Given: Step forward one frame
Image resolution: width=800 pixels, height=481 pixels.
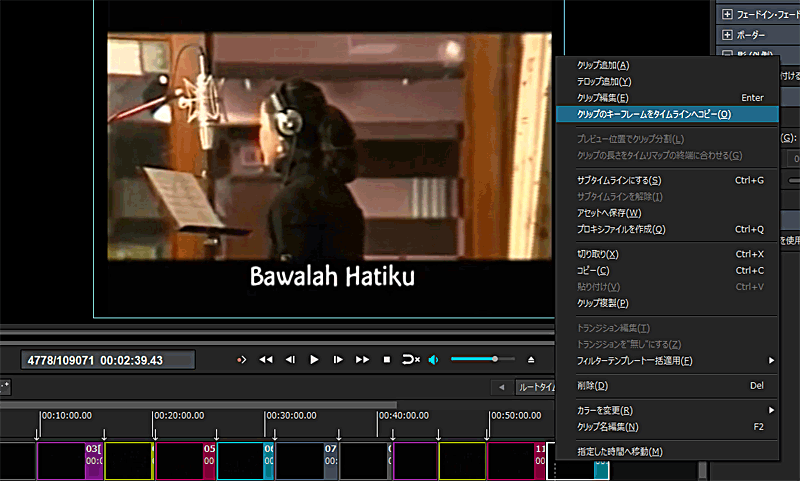Looking at the screenshot, I should [x=338, y=360].
